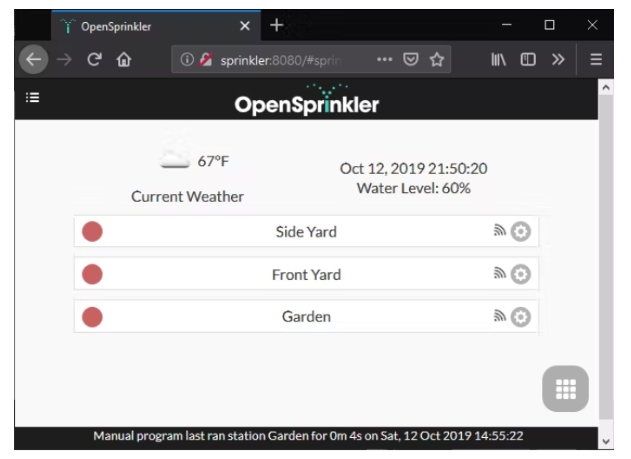Open Current Weather details
The image size is (631, 459).
(x=187, y=197)
